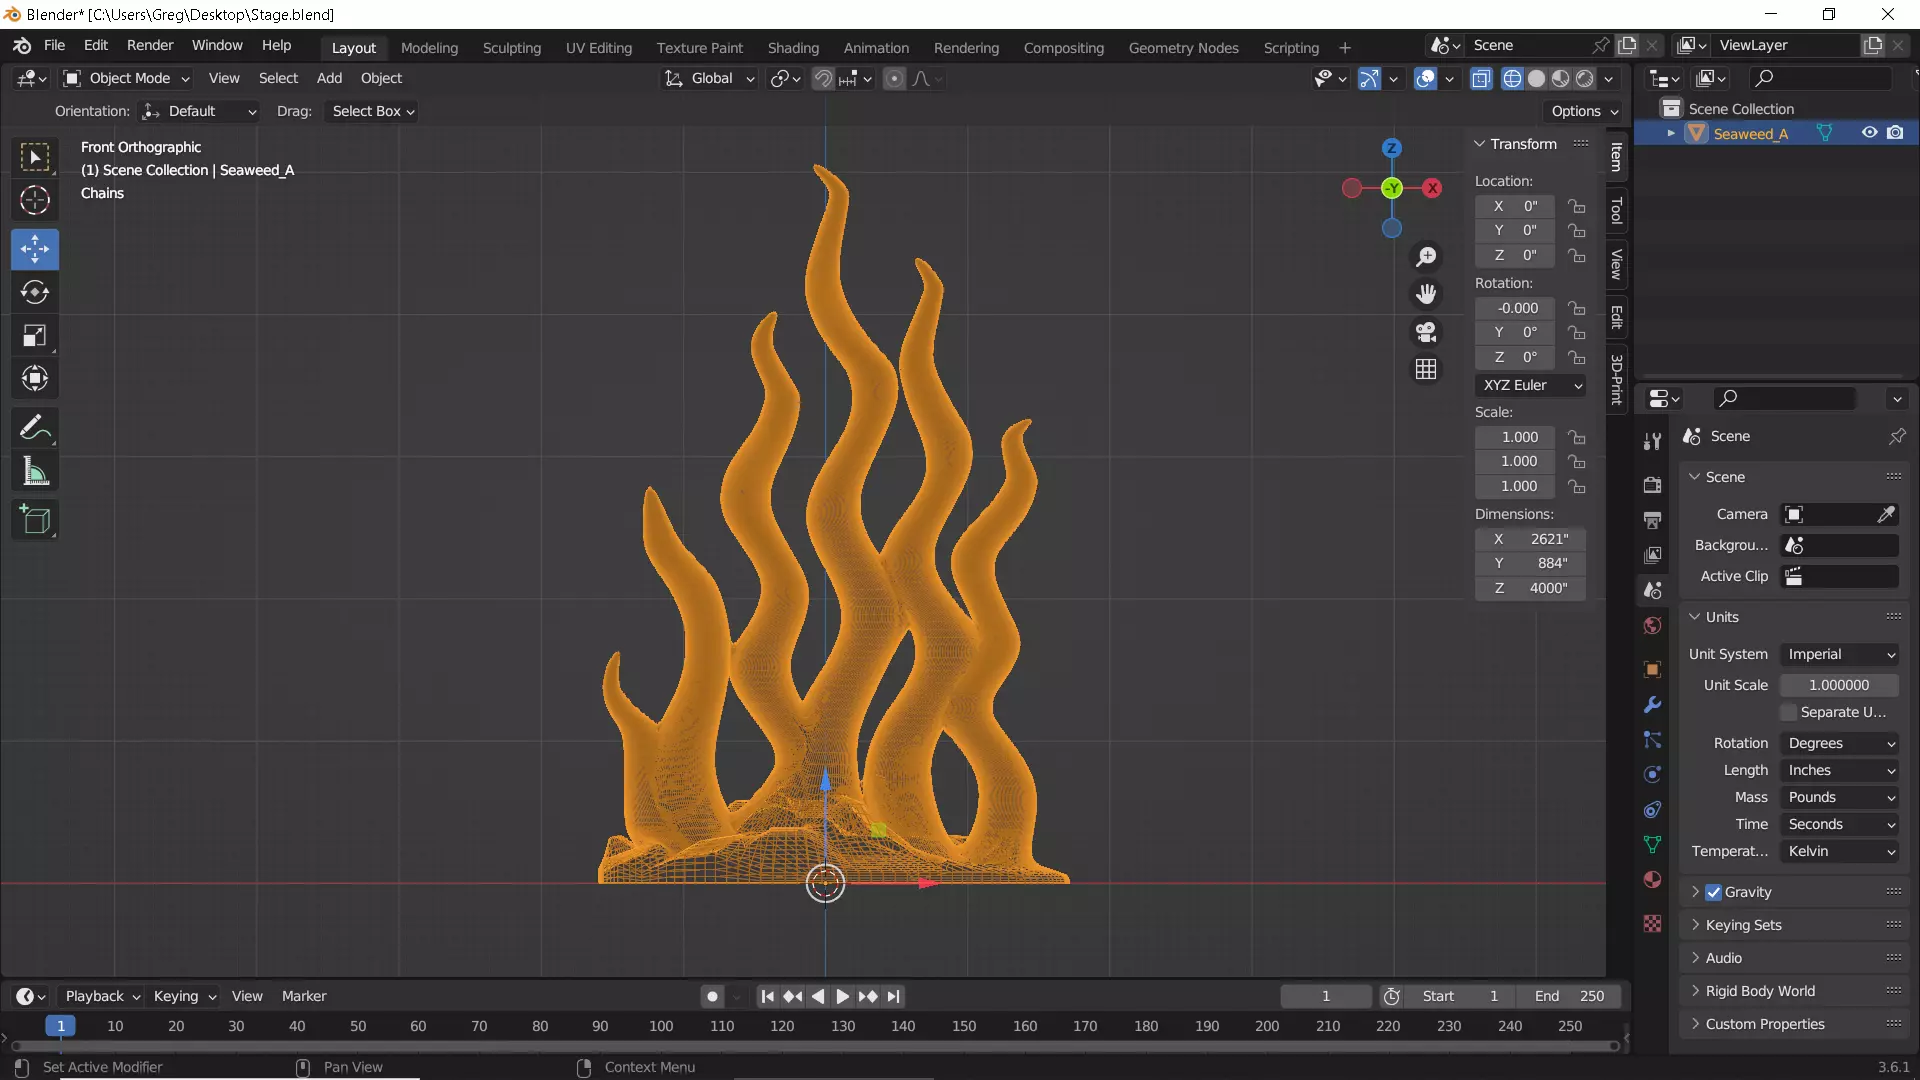Enable Separate Units checkbox
1920x1080 pixels.
click(1789, 712)
